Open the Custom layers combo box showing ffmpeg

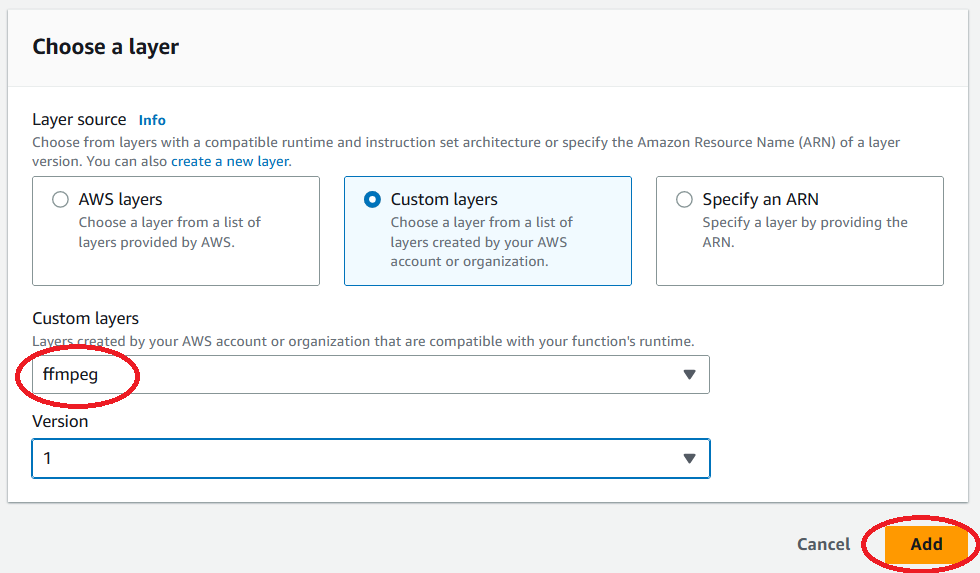tap(370, 375)
